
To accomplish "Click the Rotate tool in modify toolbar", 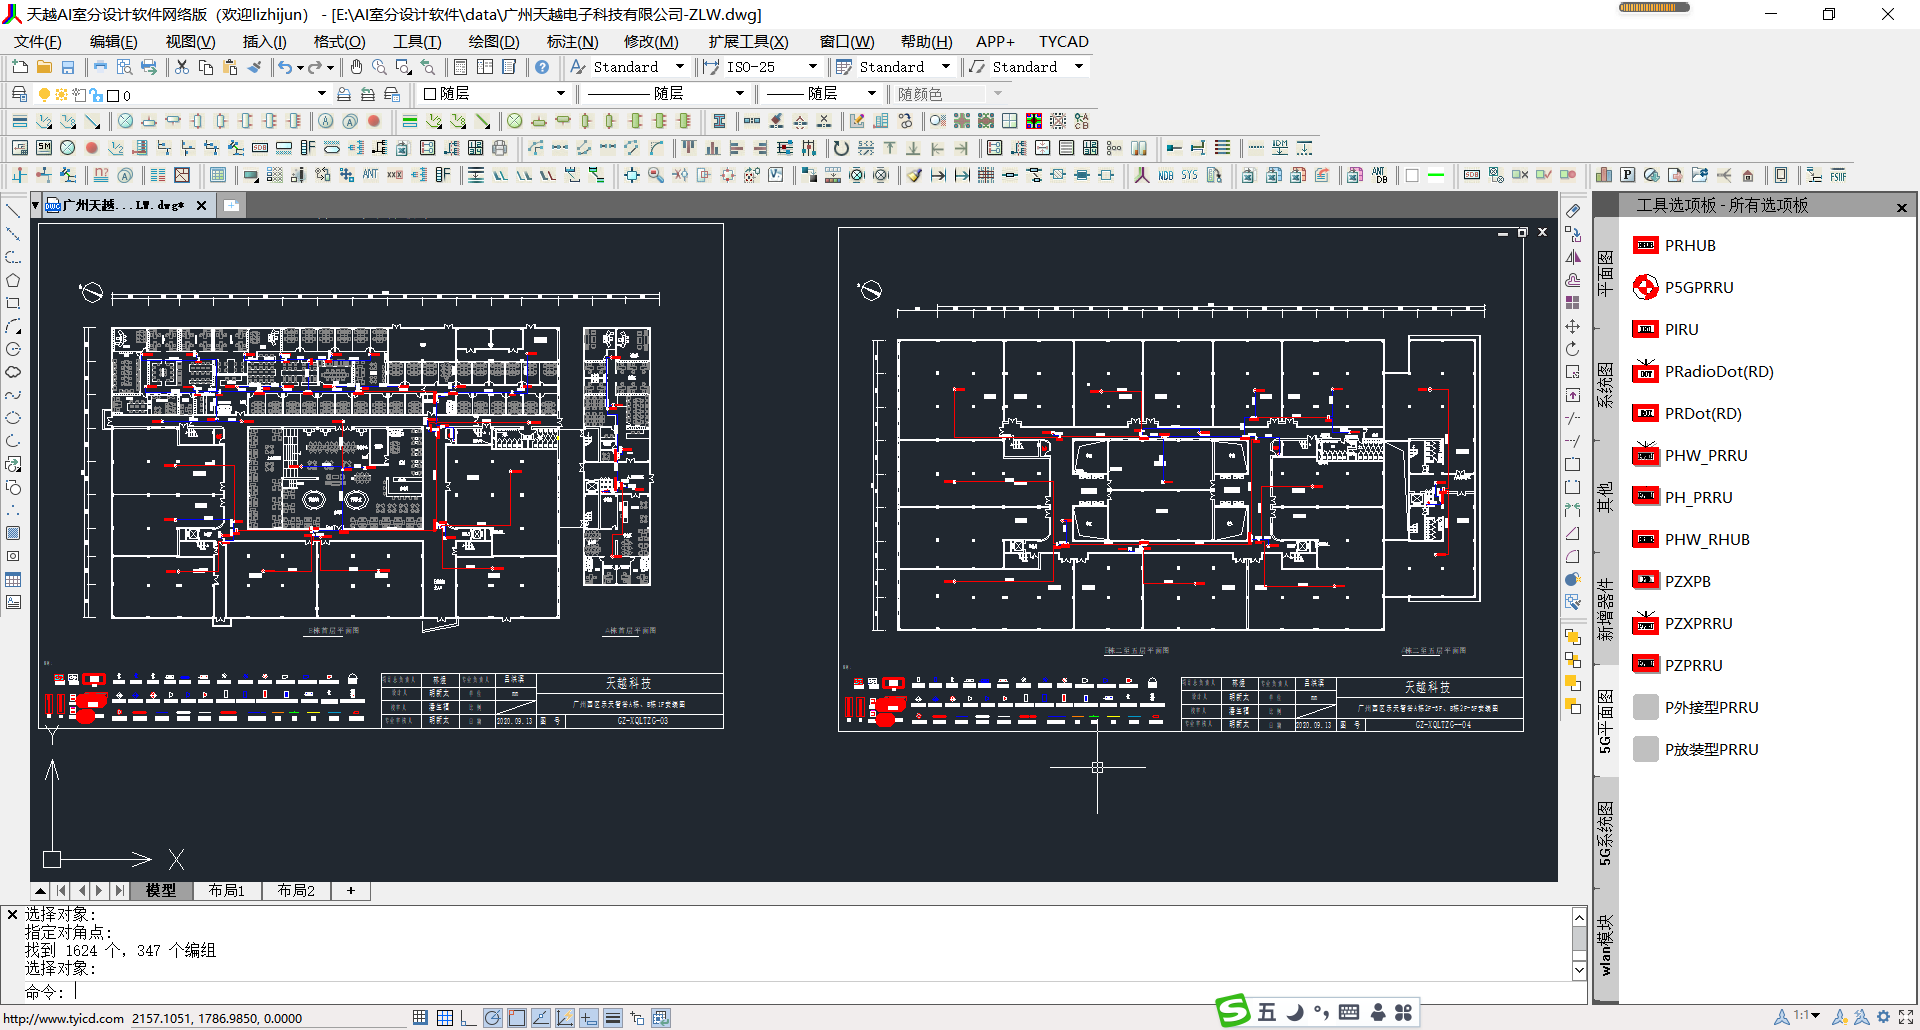I will (1573, 349).
